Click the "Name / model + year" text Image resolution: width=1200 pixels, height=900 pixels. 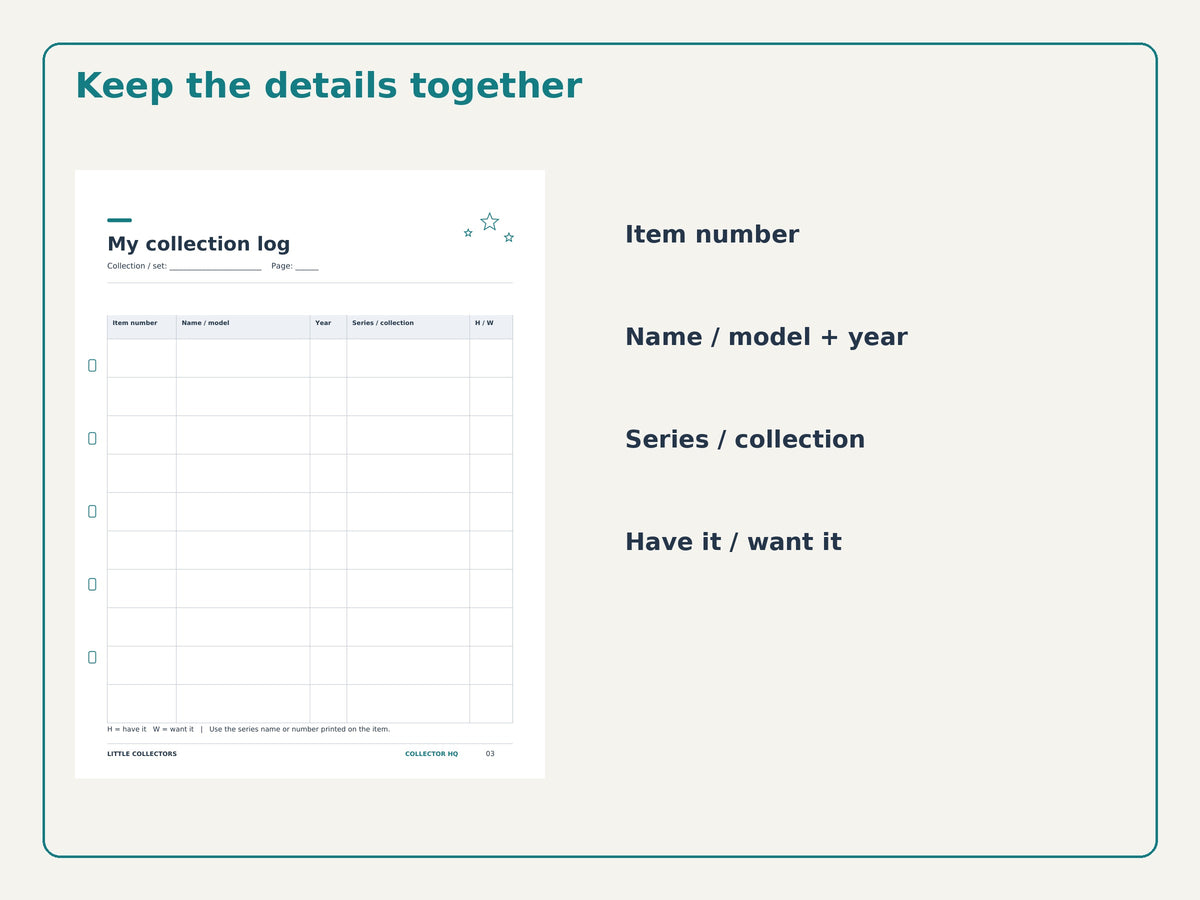766,337
